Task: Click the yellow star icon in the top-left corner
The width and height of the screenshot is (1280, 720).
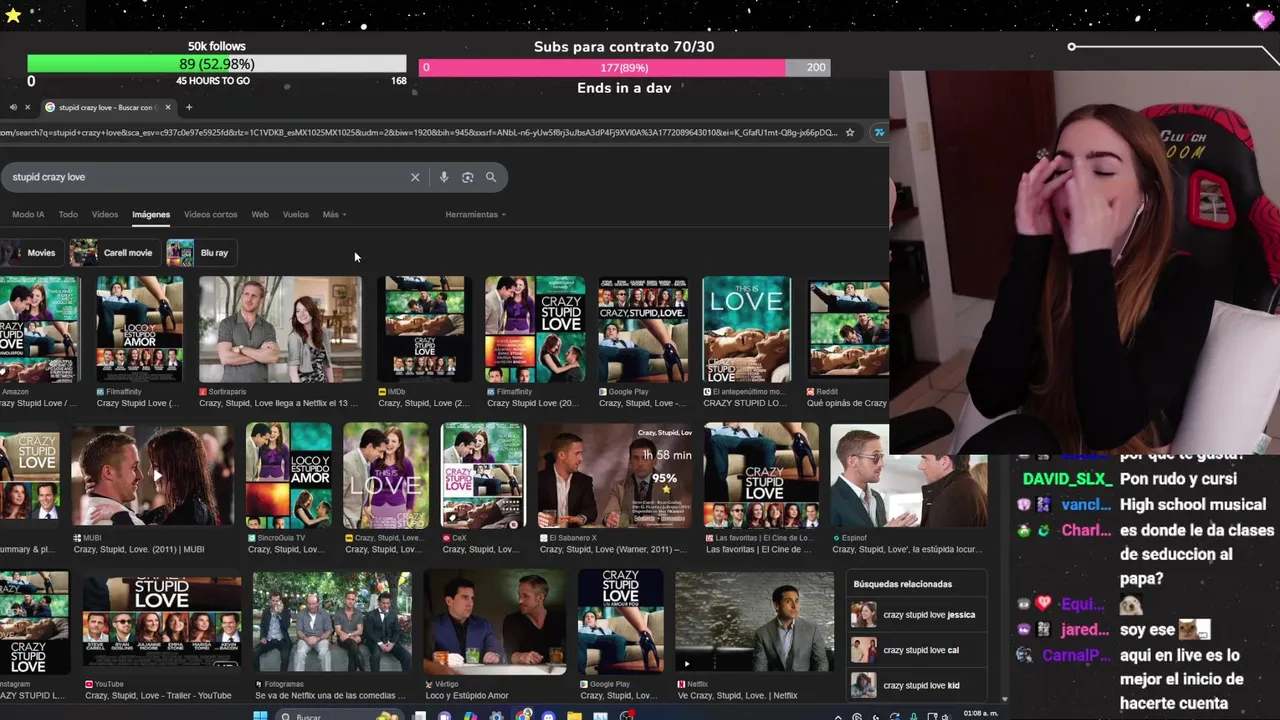Action: point(13,15)
